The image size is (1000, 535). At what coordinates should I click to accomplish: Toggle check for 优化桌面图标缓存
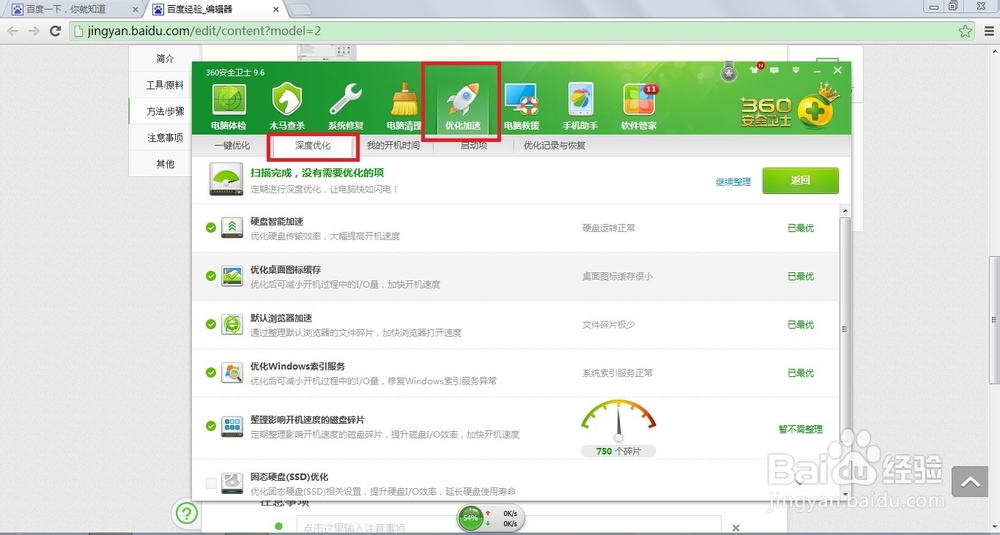tap(210, 276)
